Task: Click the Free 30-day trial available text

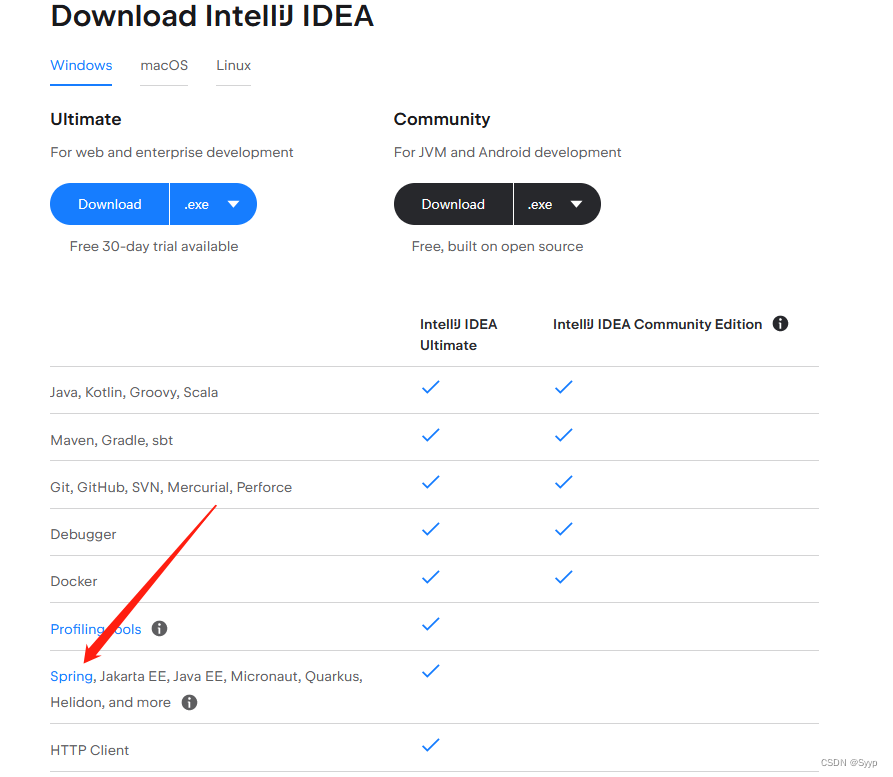Action: pyautogui.click(x=154, y=246)
